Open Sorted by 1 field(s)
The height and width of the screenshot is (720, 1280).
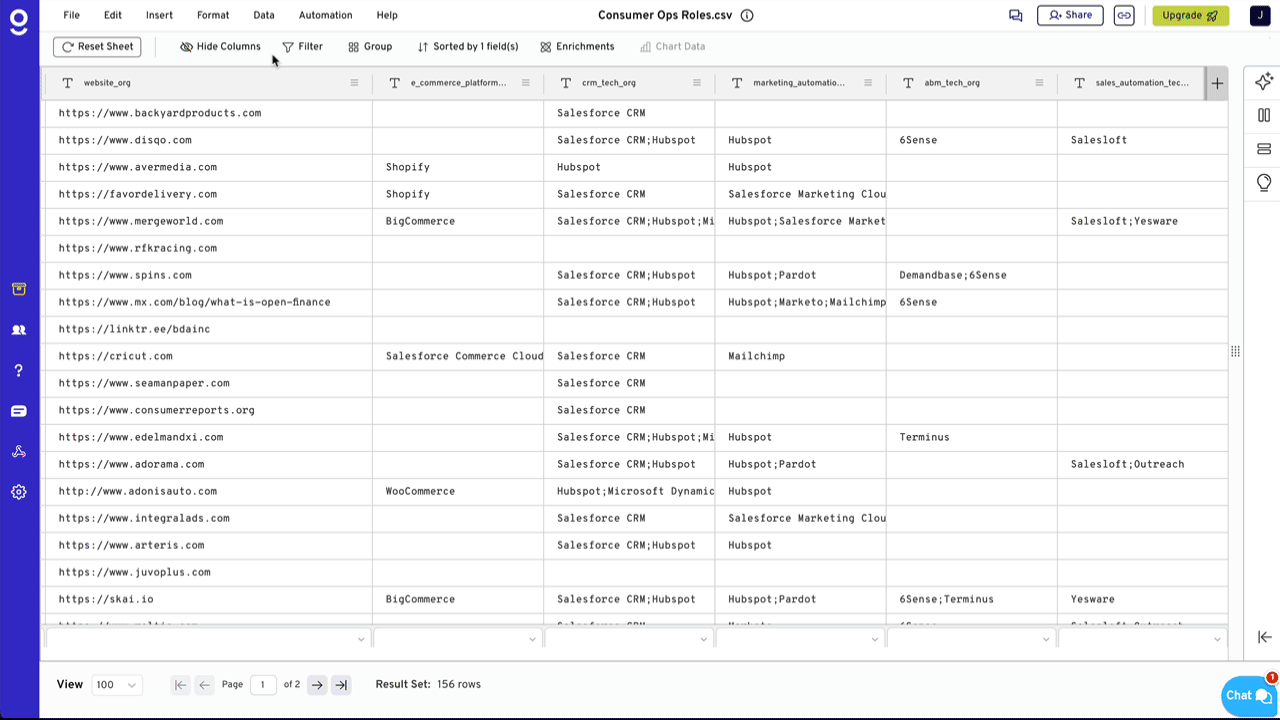(x=467, y=47)
